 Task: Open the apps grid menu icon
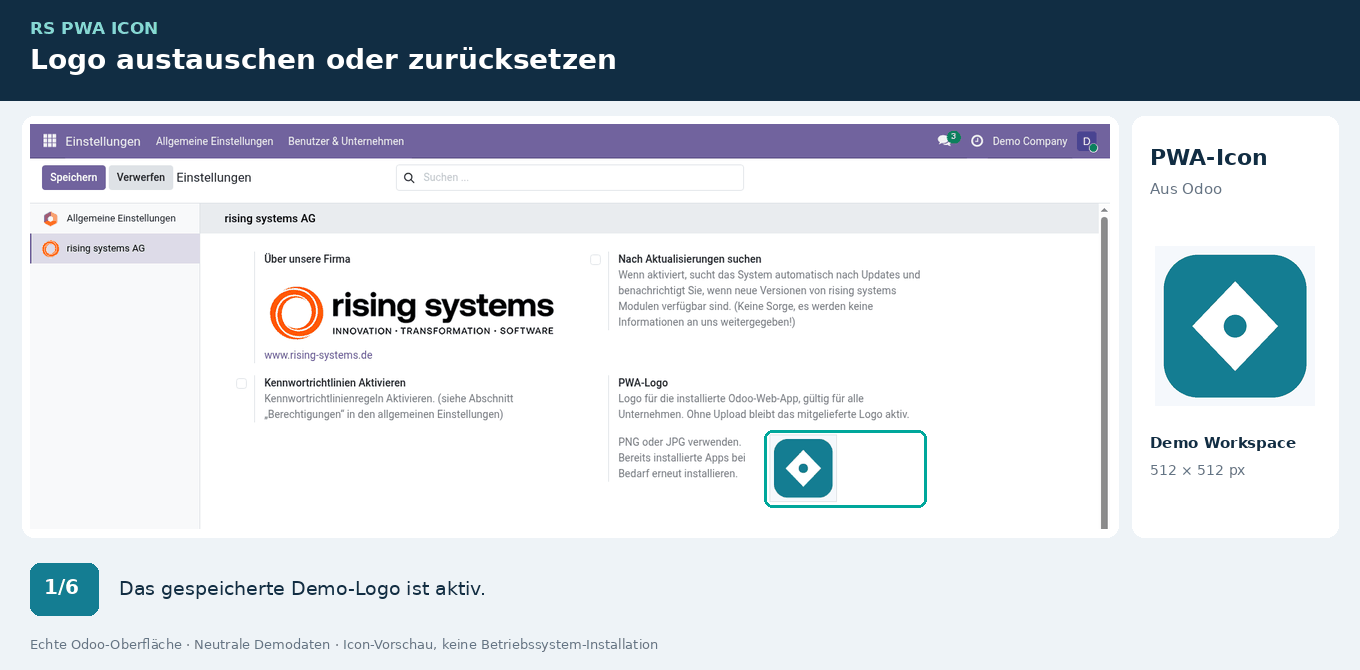coord(50,141)
